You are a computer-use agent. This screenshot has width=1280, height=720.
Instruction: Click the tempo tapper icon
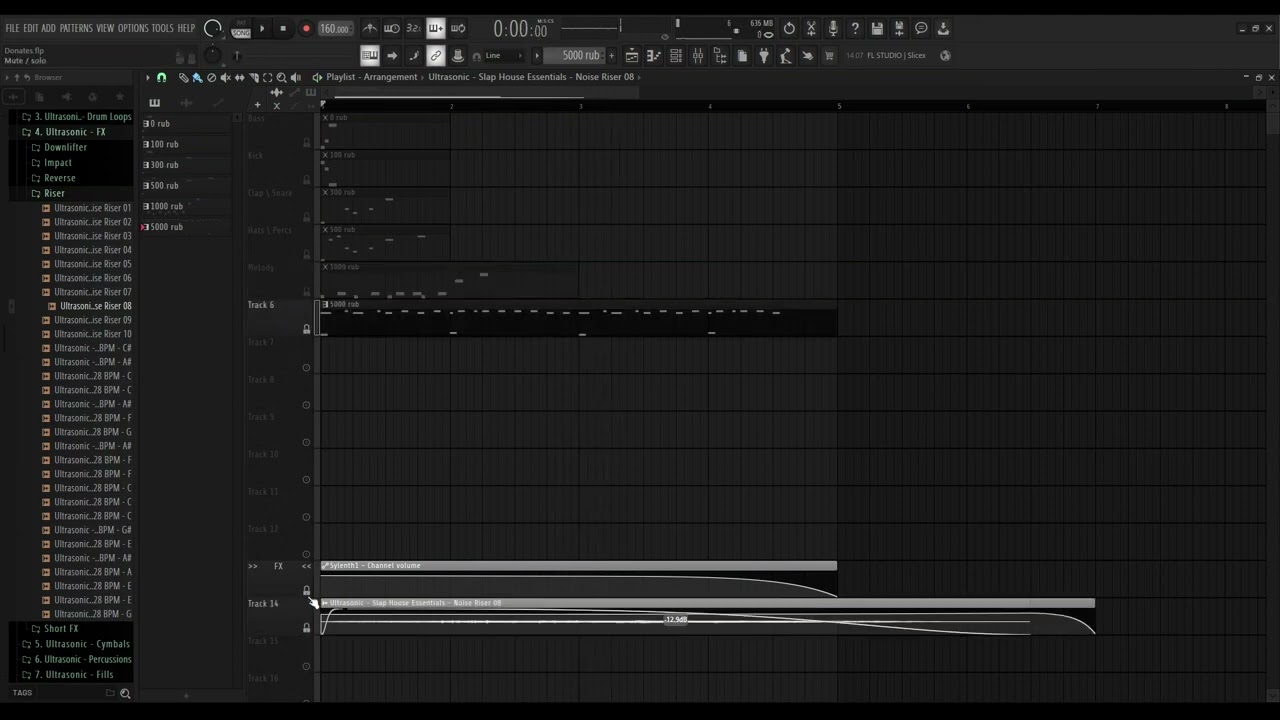[786, 56]
